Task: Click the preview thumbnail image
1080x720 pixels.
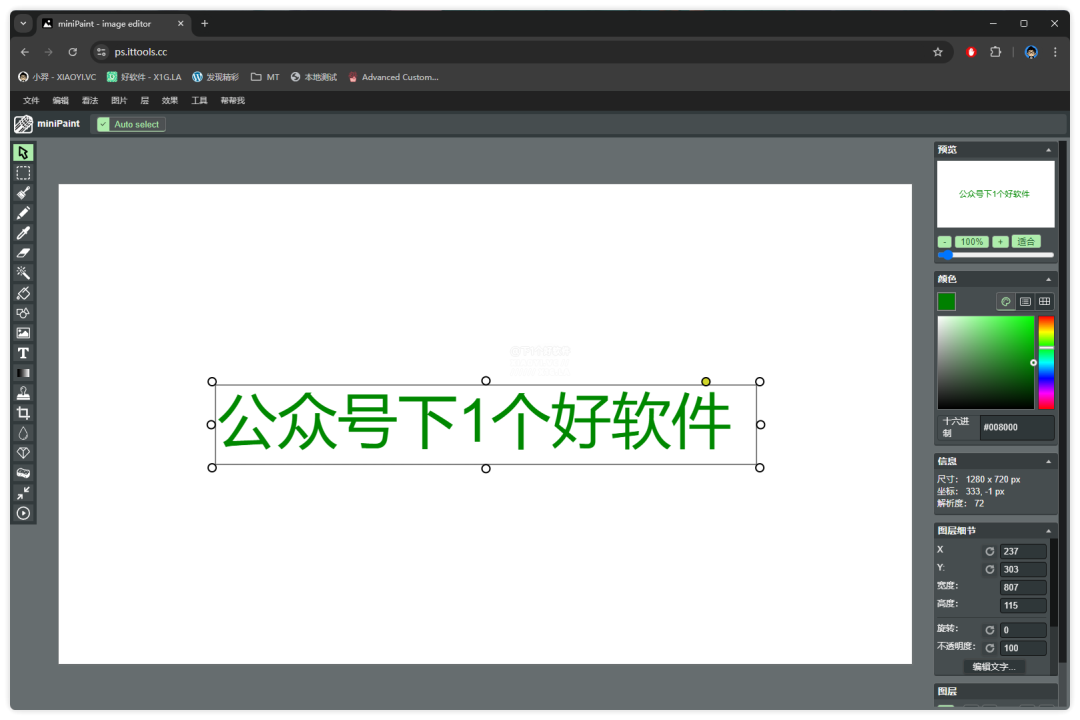Action: pos(995,194)
